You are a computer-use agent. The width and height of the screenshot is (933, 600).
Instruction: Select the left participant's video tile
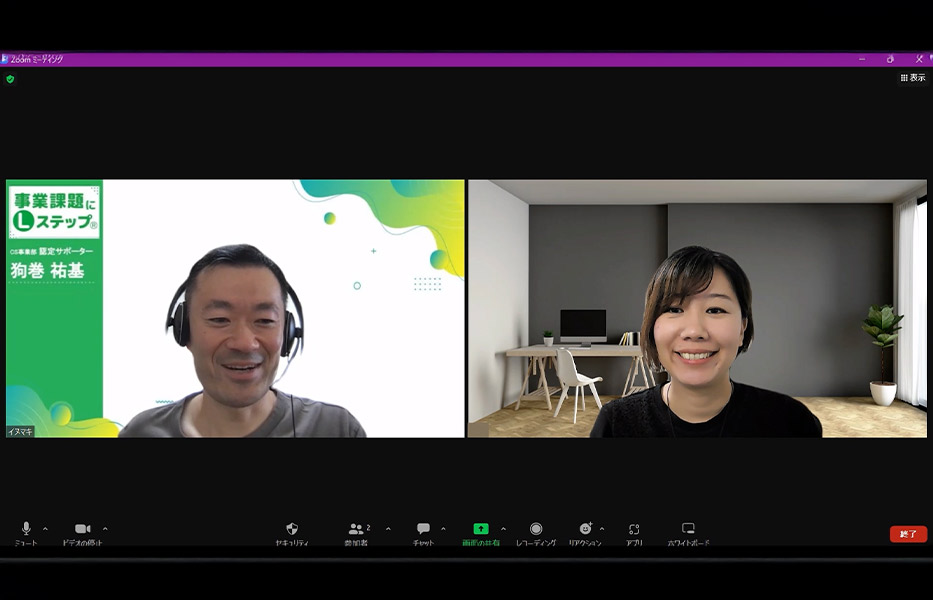coord(235,308)
